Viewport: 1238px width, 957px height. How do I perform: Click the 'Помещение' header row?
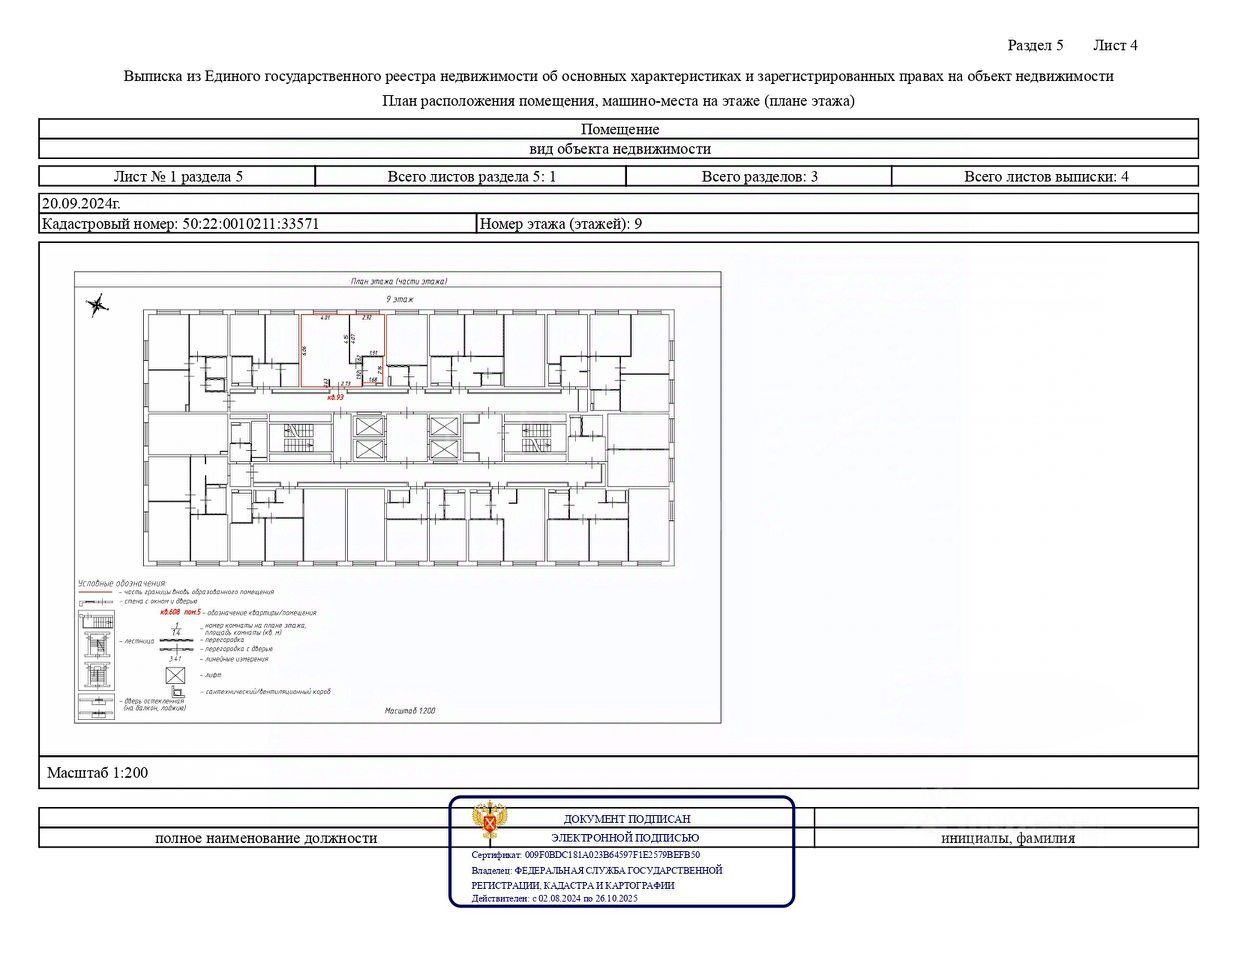pyautogui.click(x=619, y=129)
